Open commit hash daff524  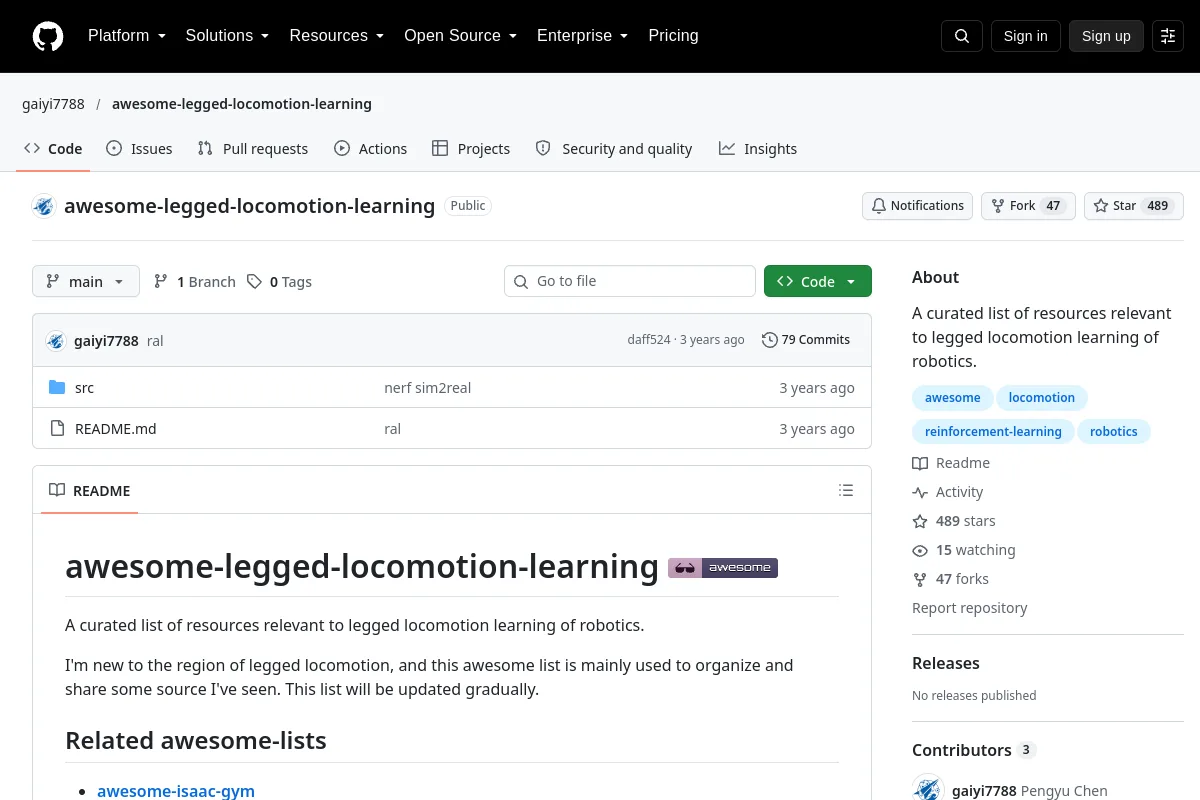pos(649,340)
